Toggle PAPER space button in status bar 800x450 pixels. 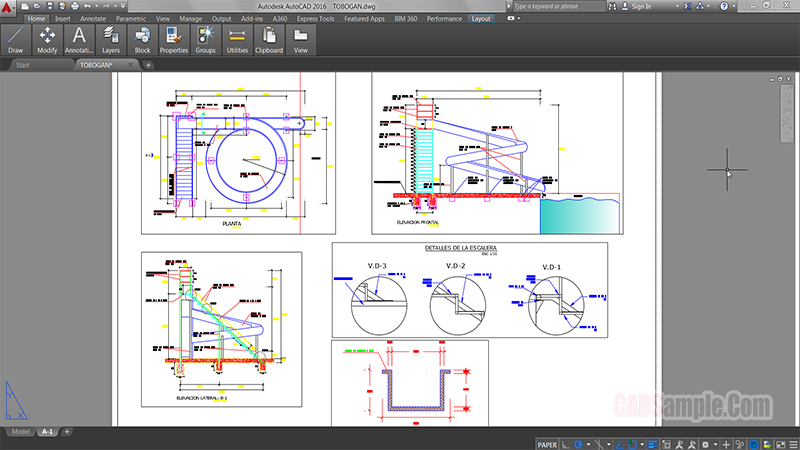point(547,445)
